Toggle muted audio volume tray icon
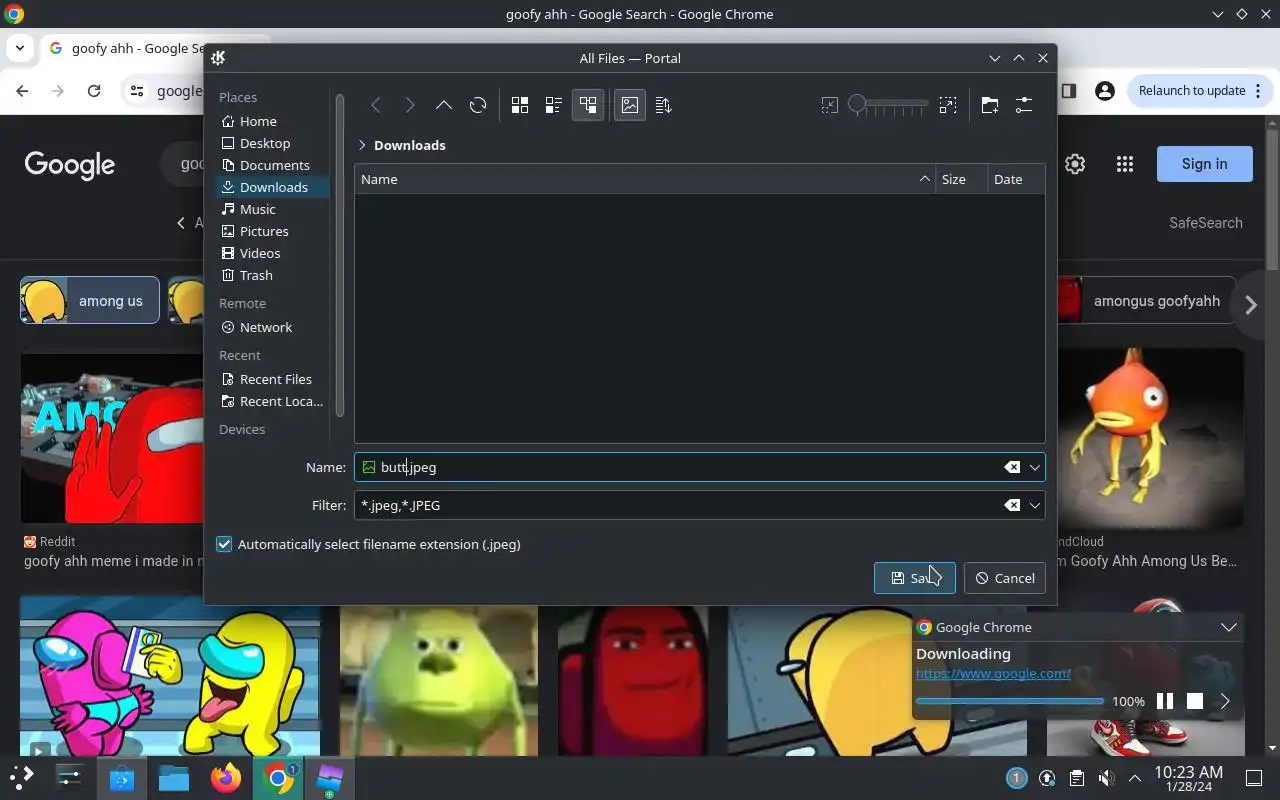Viewport: 1280px width, 800px height. coord(1106,777)
